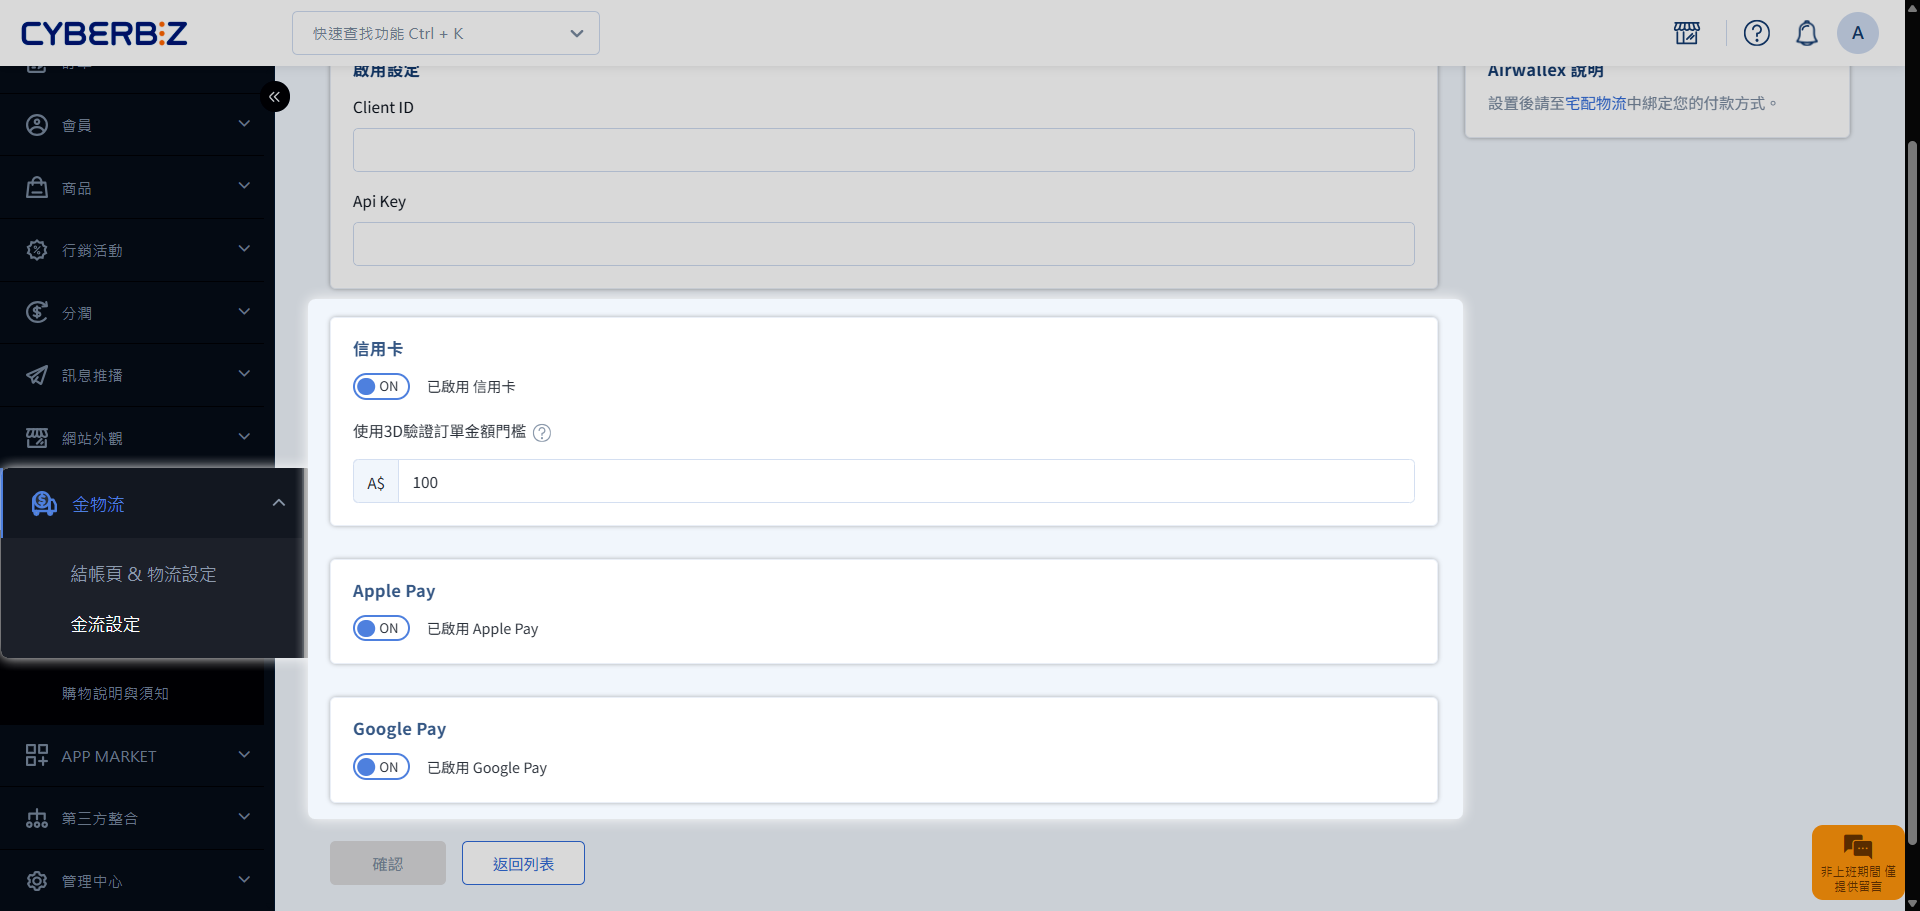
Task: Toggle off the 信用卡 credit card switch
Action: click(381, 387)
